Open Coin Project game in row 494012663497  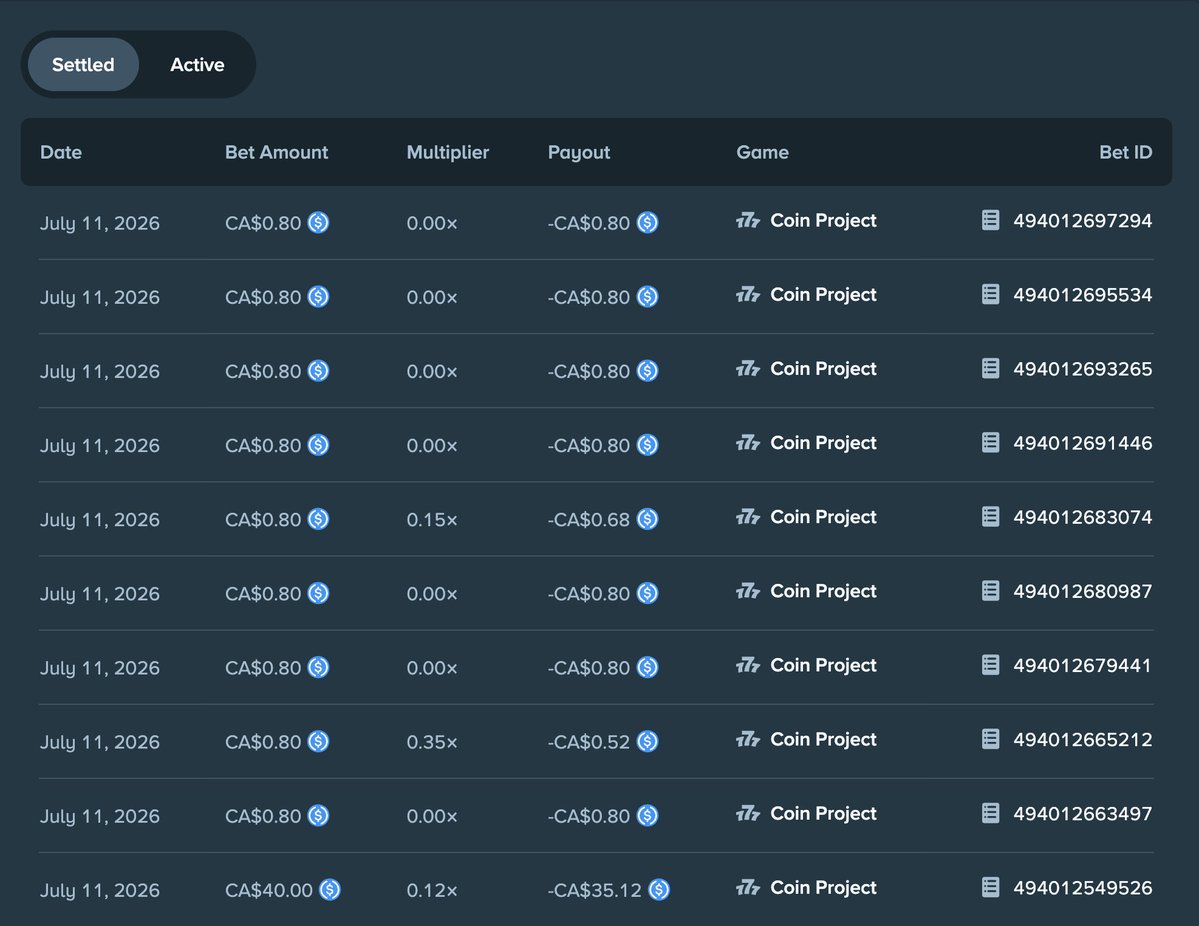(x=823, y=814)
